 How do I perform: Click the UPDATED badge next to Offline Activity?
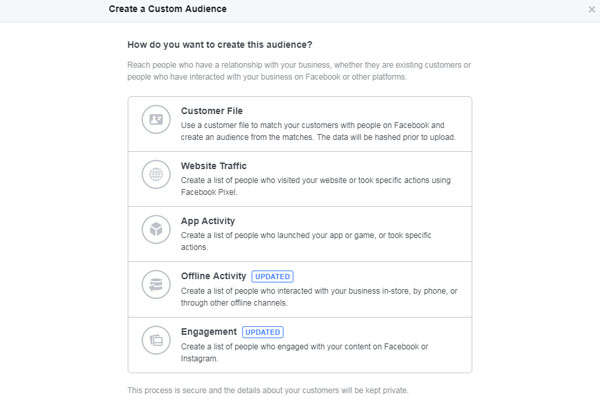(272, 276)
